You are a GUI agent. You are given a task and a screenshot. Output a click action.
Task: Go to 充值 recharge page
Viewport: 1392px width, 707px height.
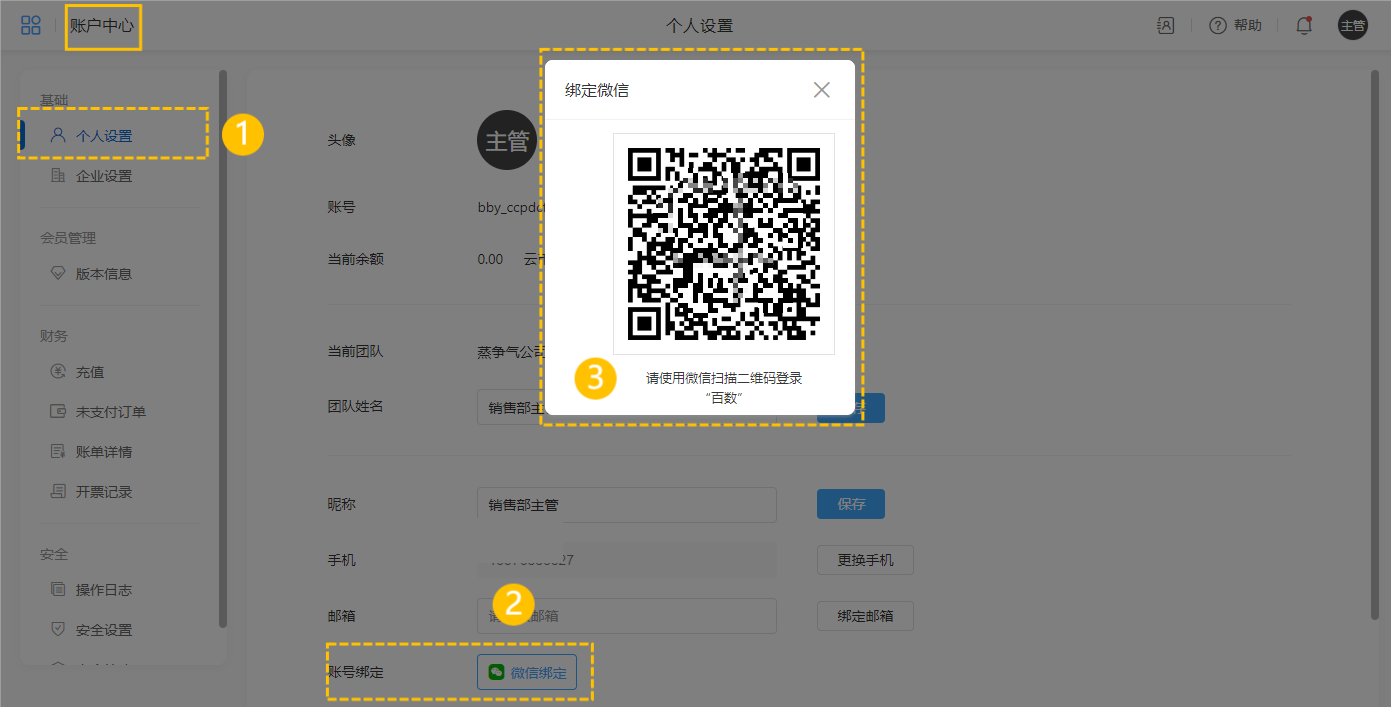(x=90, y=372)
